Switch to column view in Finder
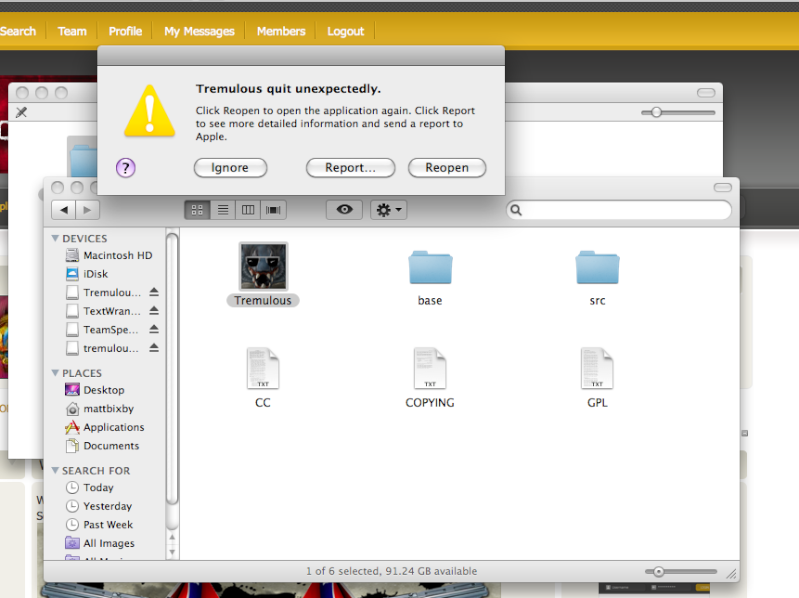The height and width of the screenshot is (598, 799). click(x=248, y=210)
